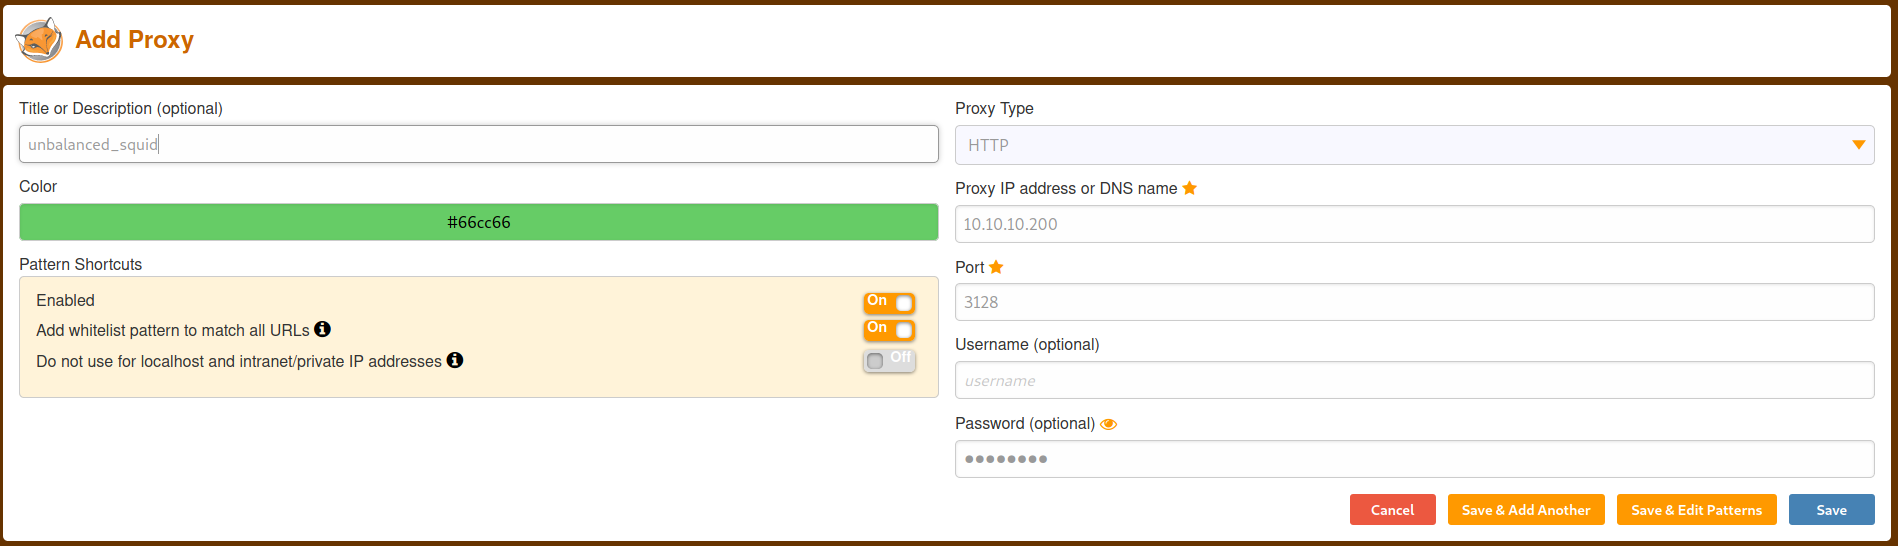The width and height of the screenshot is (1898, 546).
Task: Click the Username text field
Action: pos(1414,380)
